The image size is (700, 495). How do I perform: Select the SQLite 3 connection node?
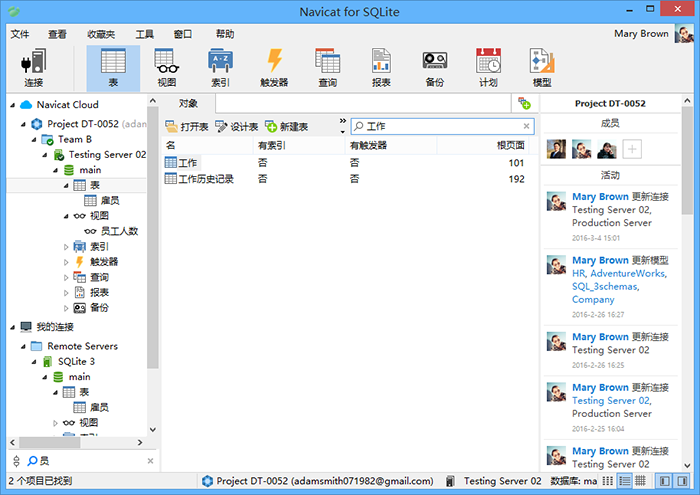click(69, 362)
